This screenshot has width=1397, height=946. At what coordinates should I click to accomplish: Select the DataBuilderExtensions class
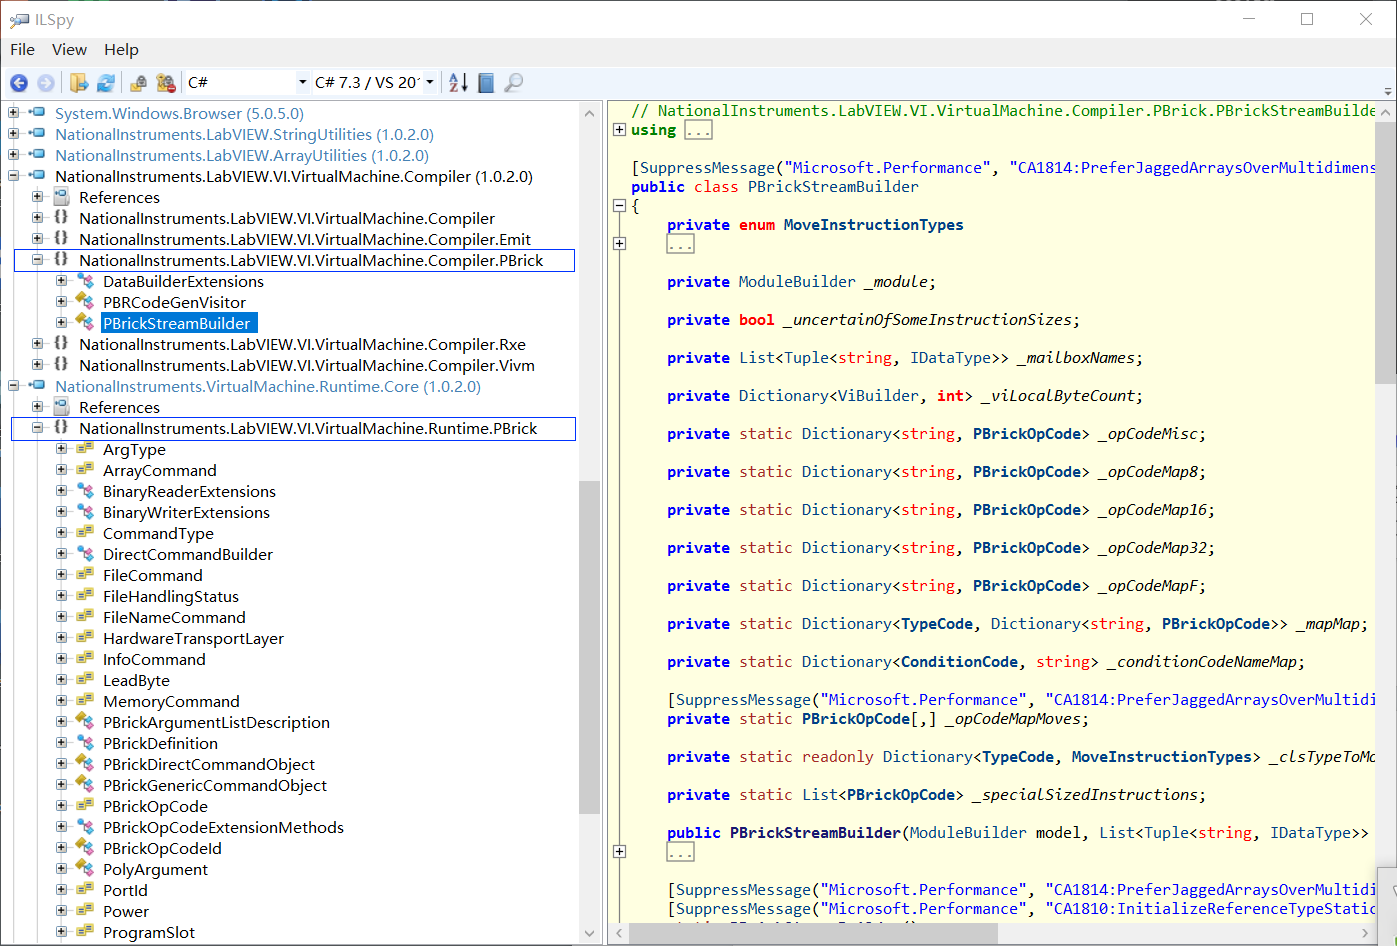(183, 281)
